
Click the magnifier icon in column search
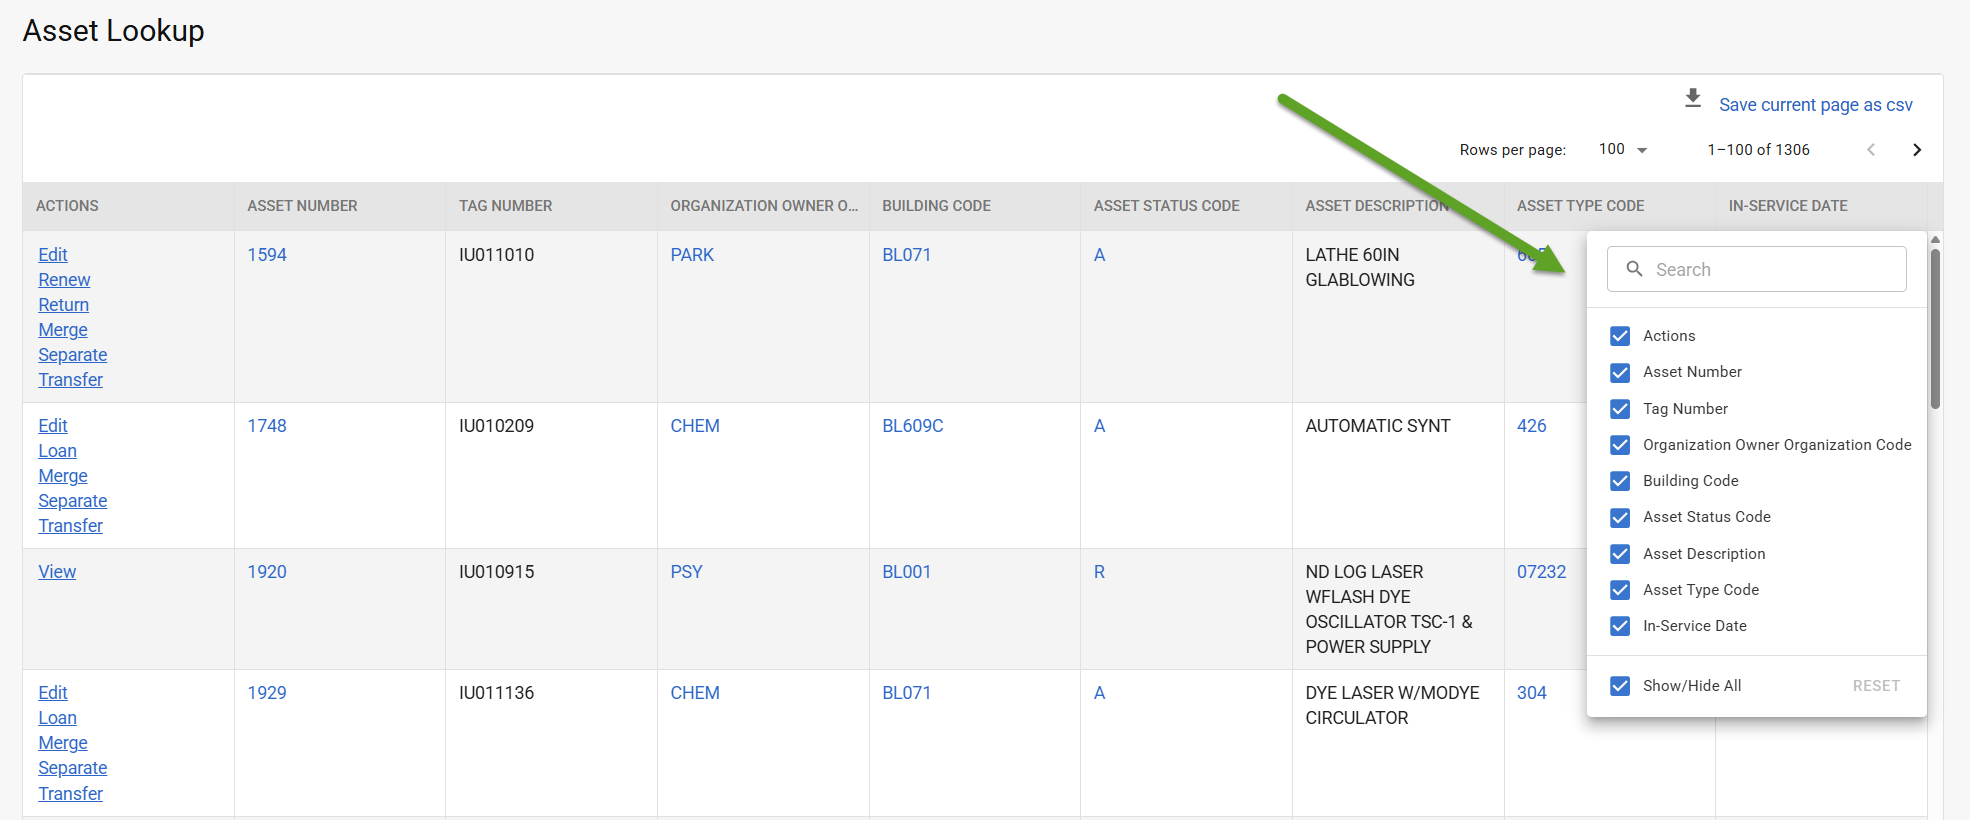pyautogui.click(x=1634, y=269)
